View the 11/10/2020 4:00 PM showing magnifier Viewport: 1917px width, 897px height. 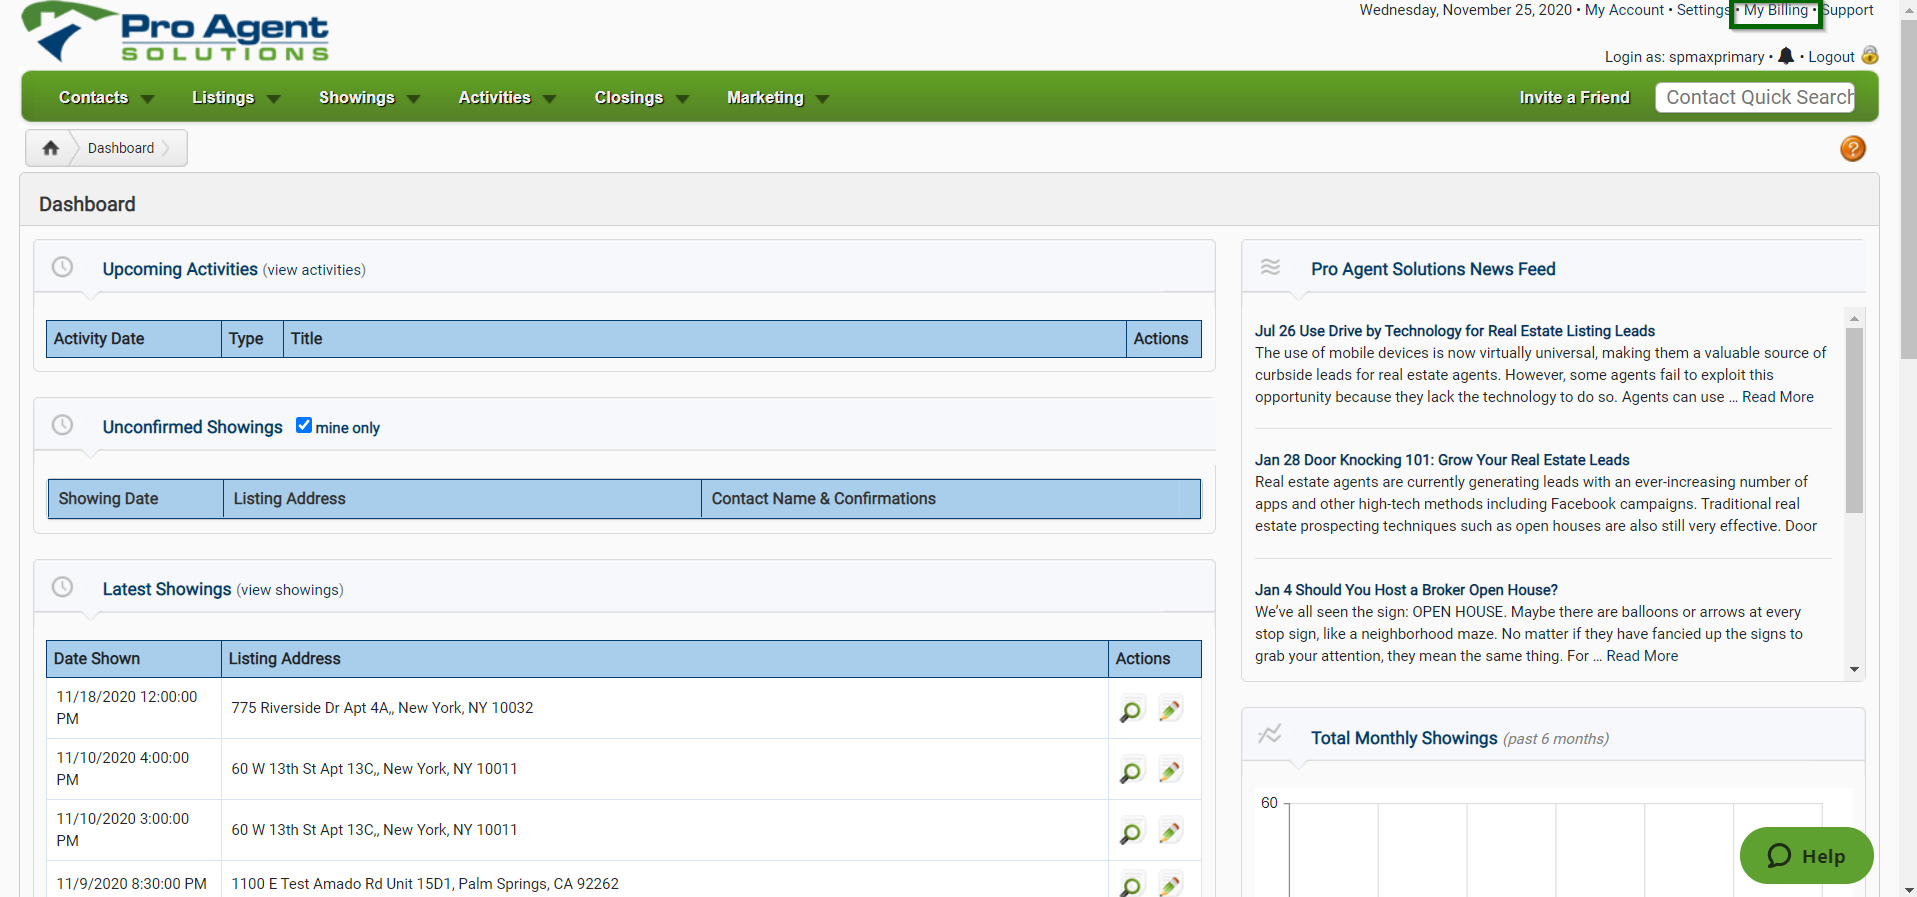click(1130, 772)
